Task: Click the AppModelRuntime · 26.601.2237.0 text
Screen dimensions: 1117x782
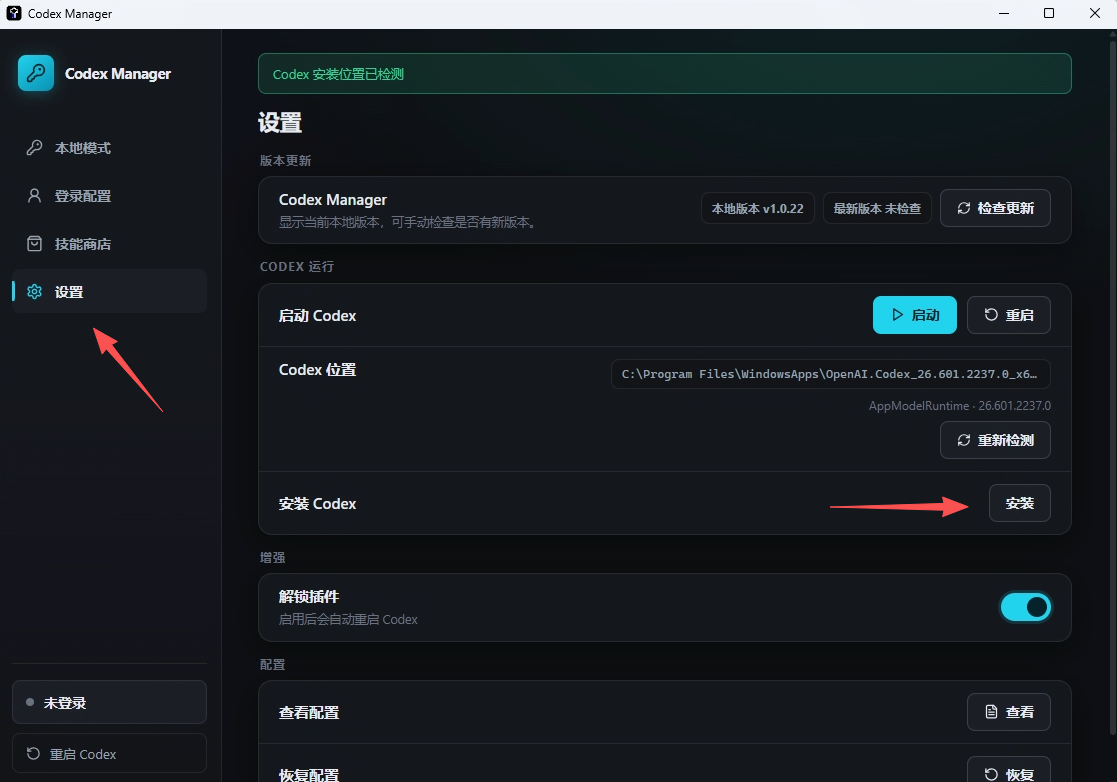Action: tap(959, 406)
